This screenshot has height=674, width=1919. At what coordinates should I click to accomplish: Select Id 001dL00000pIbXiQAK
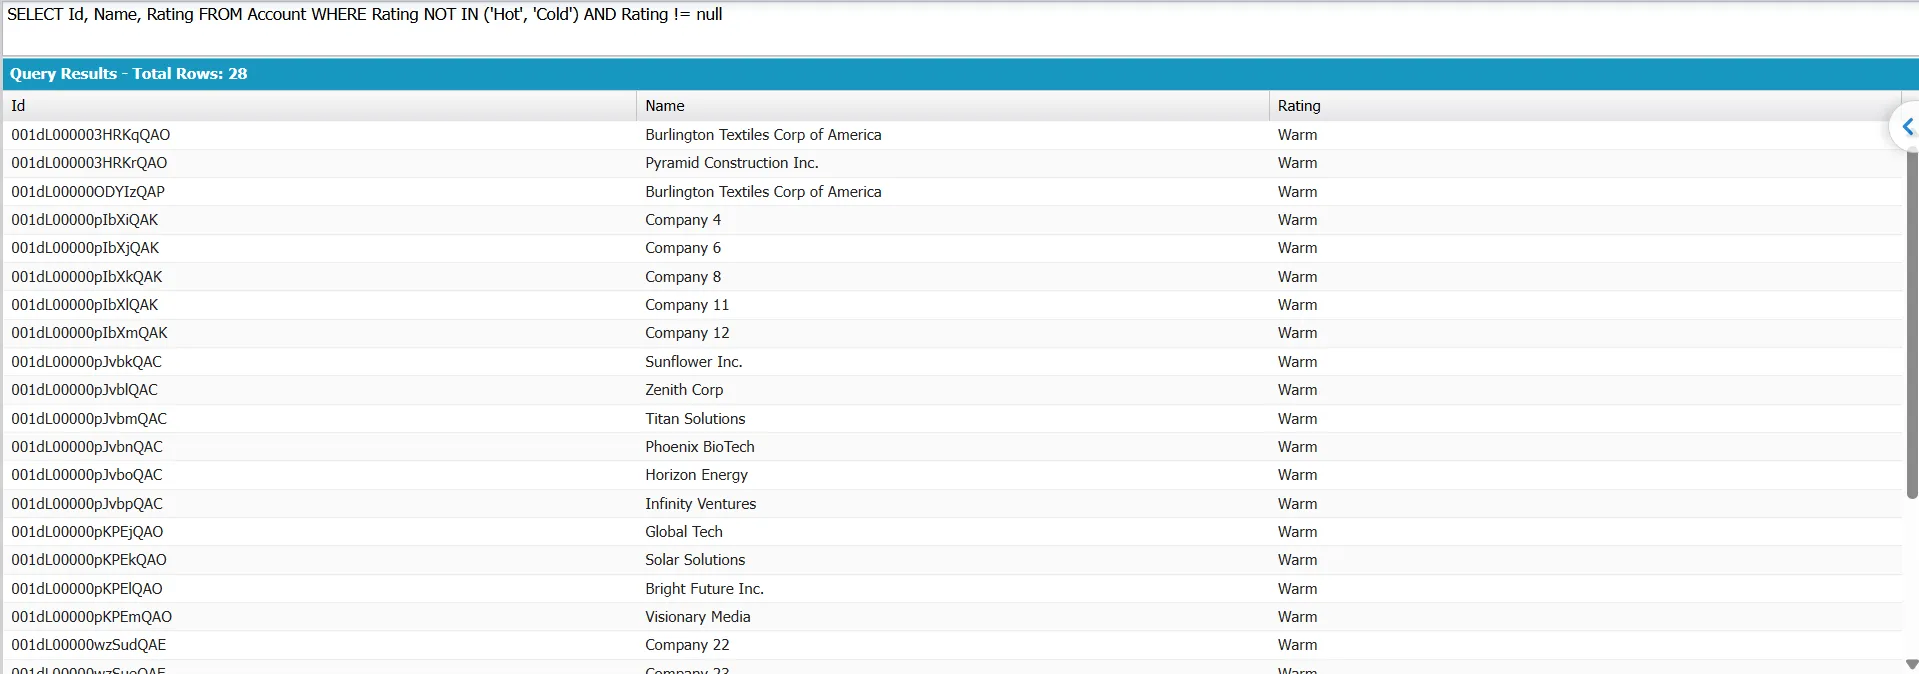click(85, 220)
